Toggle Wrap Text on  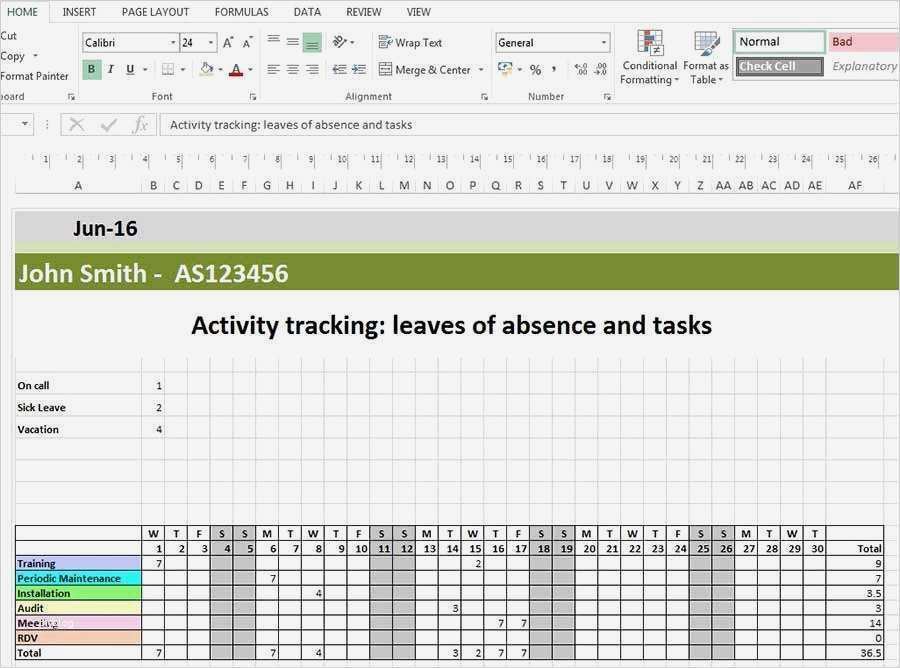(x=410, y=42)
